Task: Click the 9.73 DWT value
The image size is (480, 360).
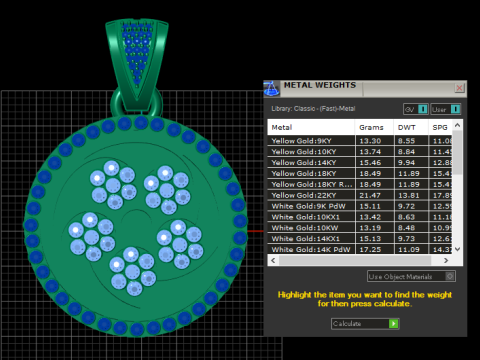Action: [406, 239]
